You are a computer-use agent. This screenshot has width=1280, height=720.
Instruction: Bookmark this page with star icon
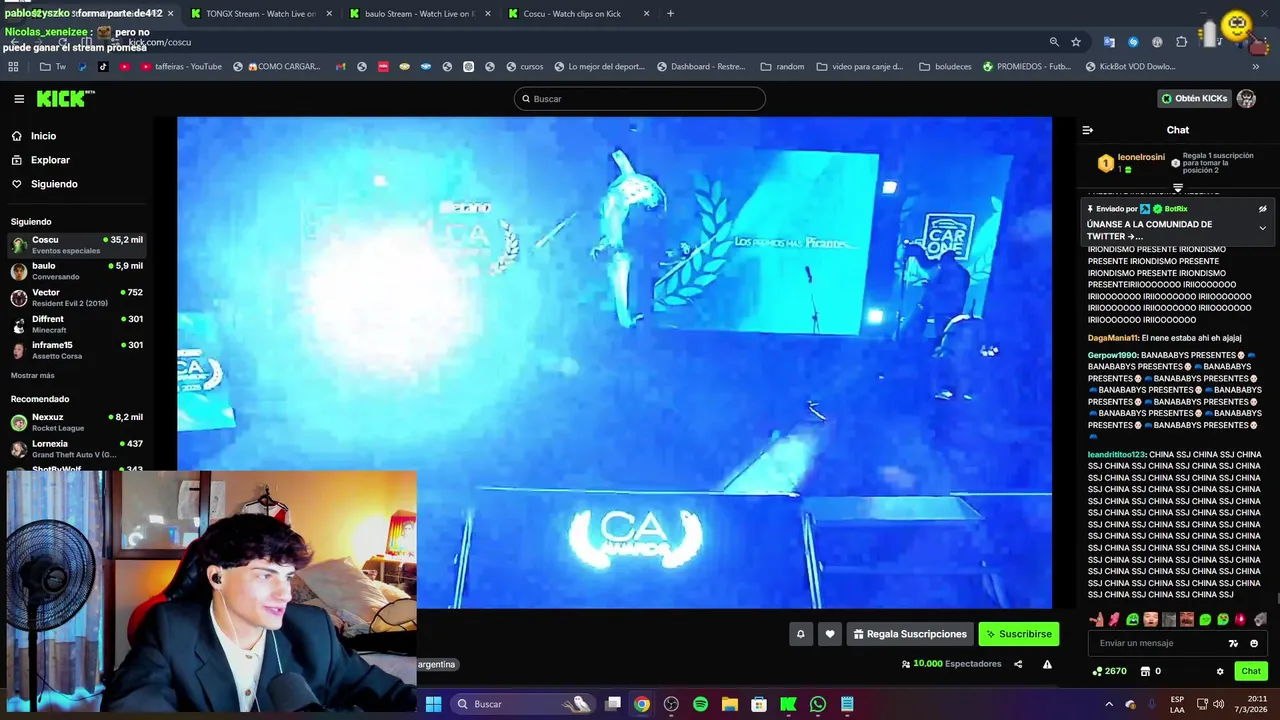click(1076, 42)
